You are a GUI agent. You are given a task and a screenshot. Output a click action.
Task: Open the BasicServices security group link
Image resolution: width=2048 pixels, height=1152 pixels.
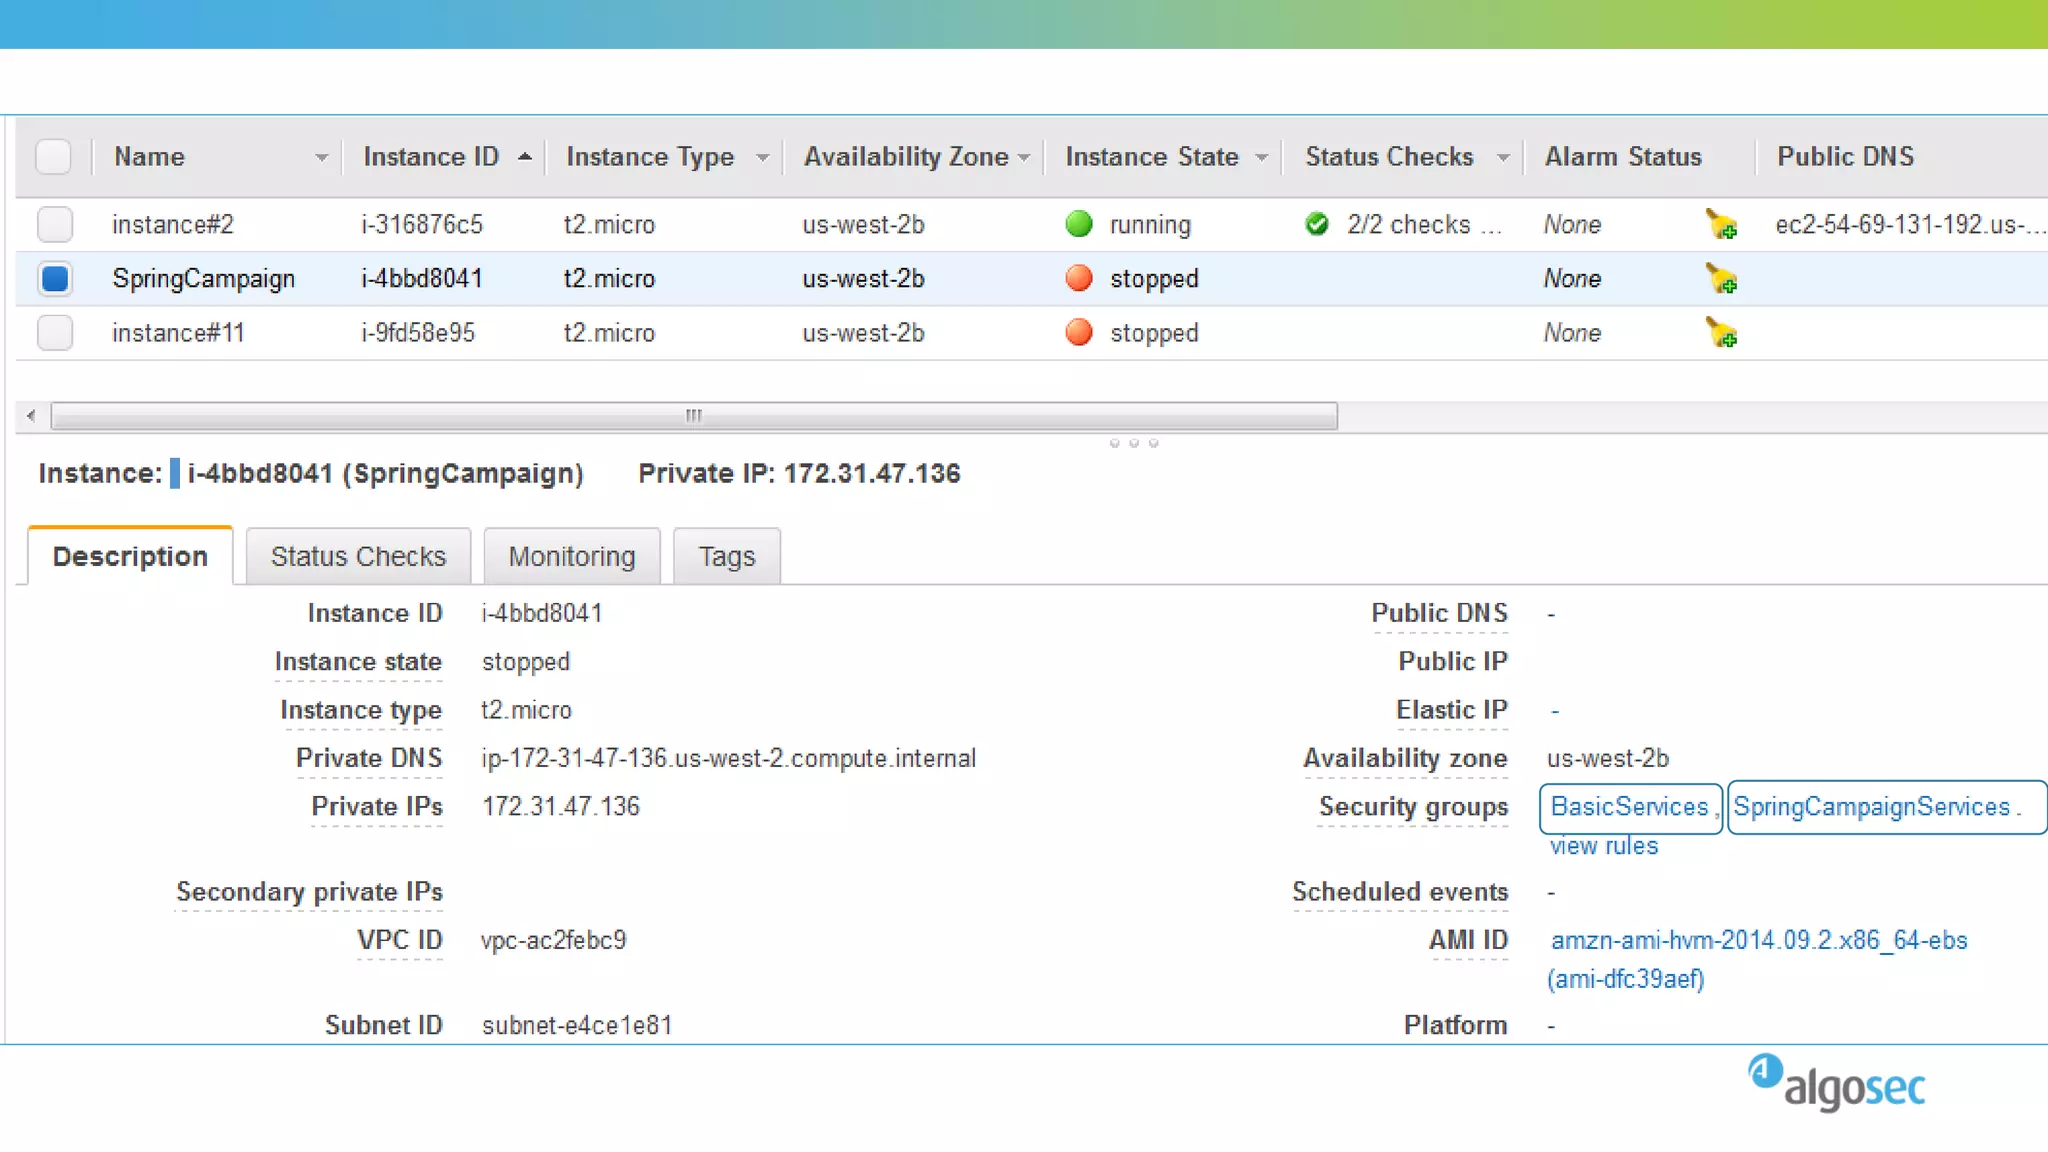[1629, 807]
